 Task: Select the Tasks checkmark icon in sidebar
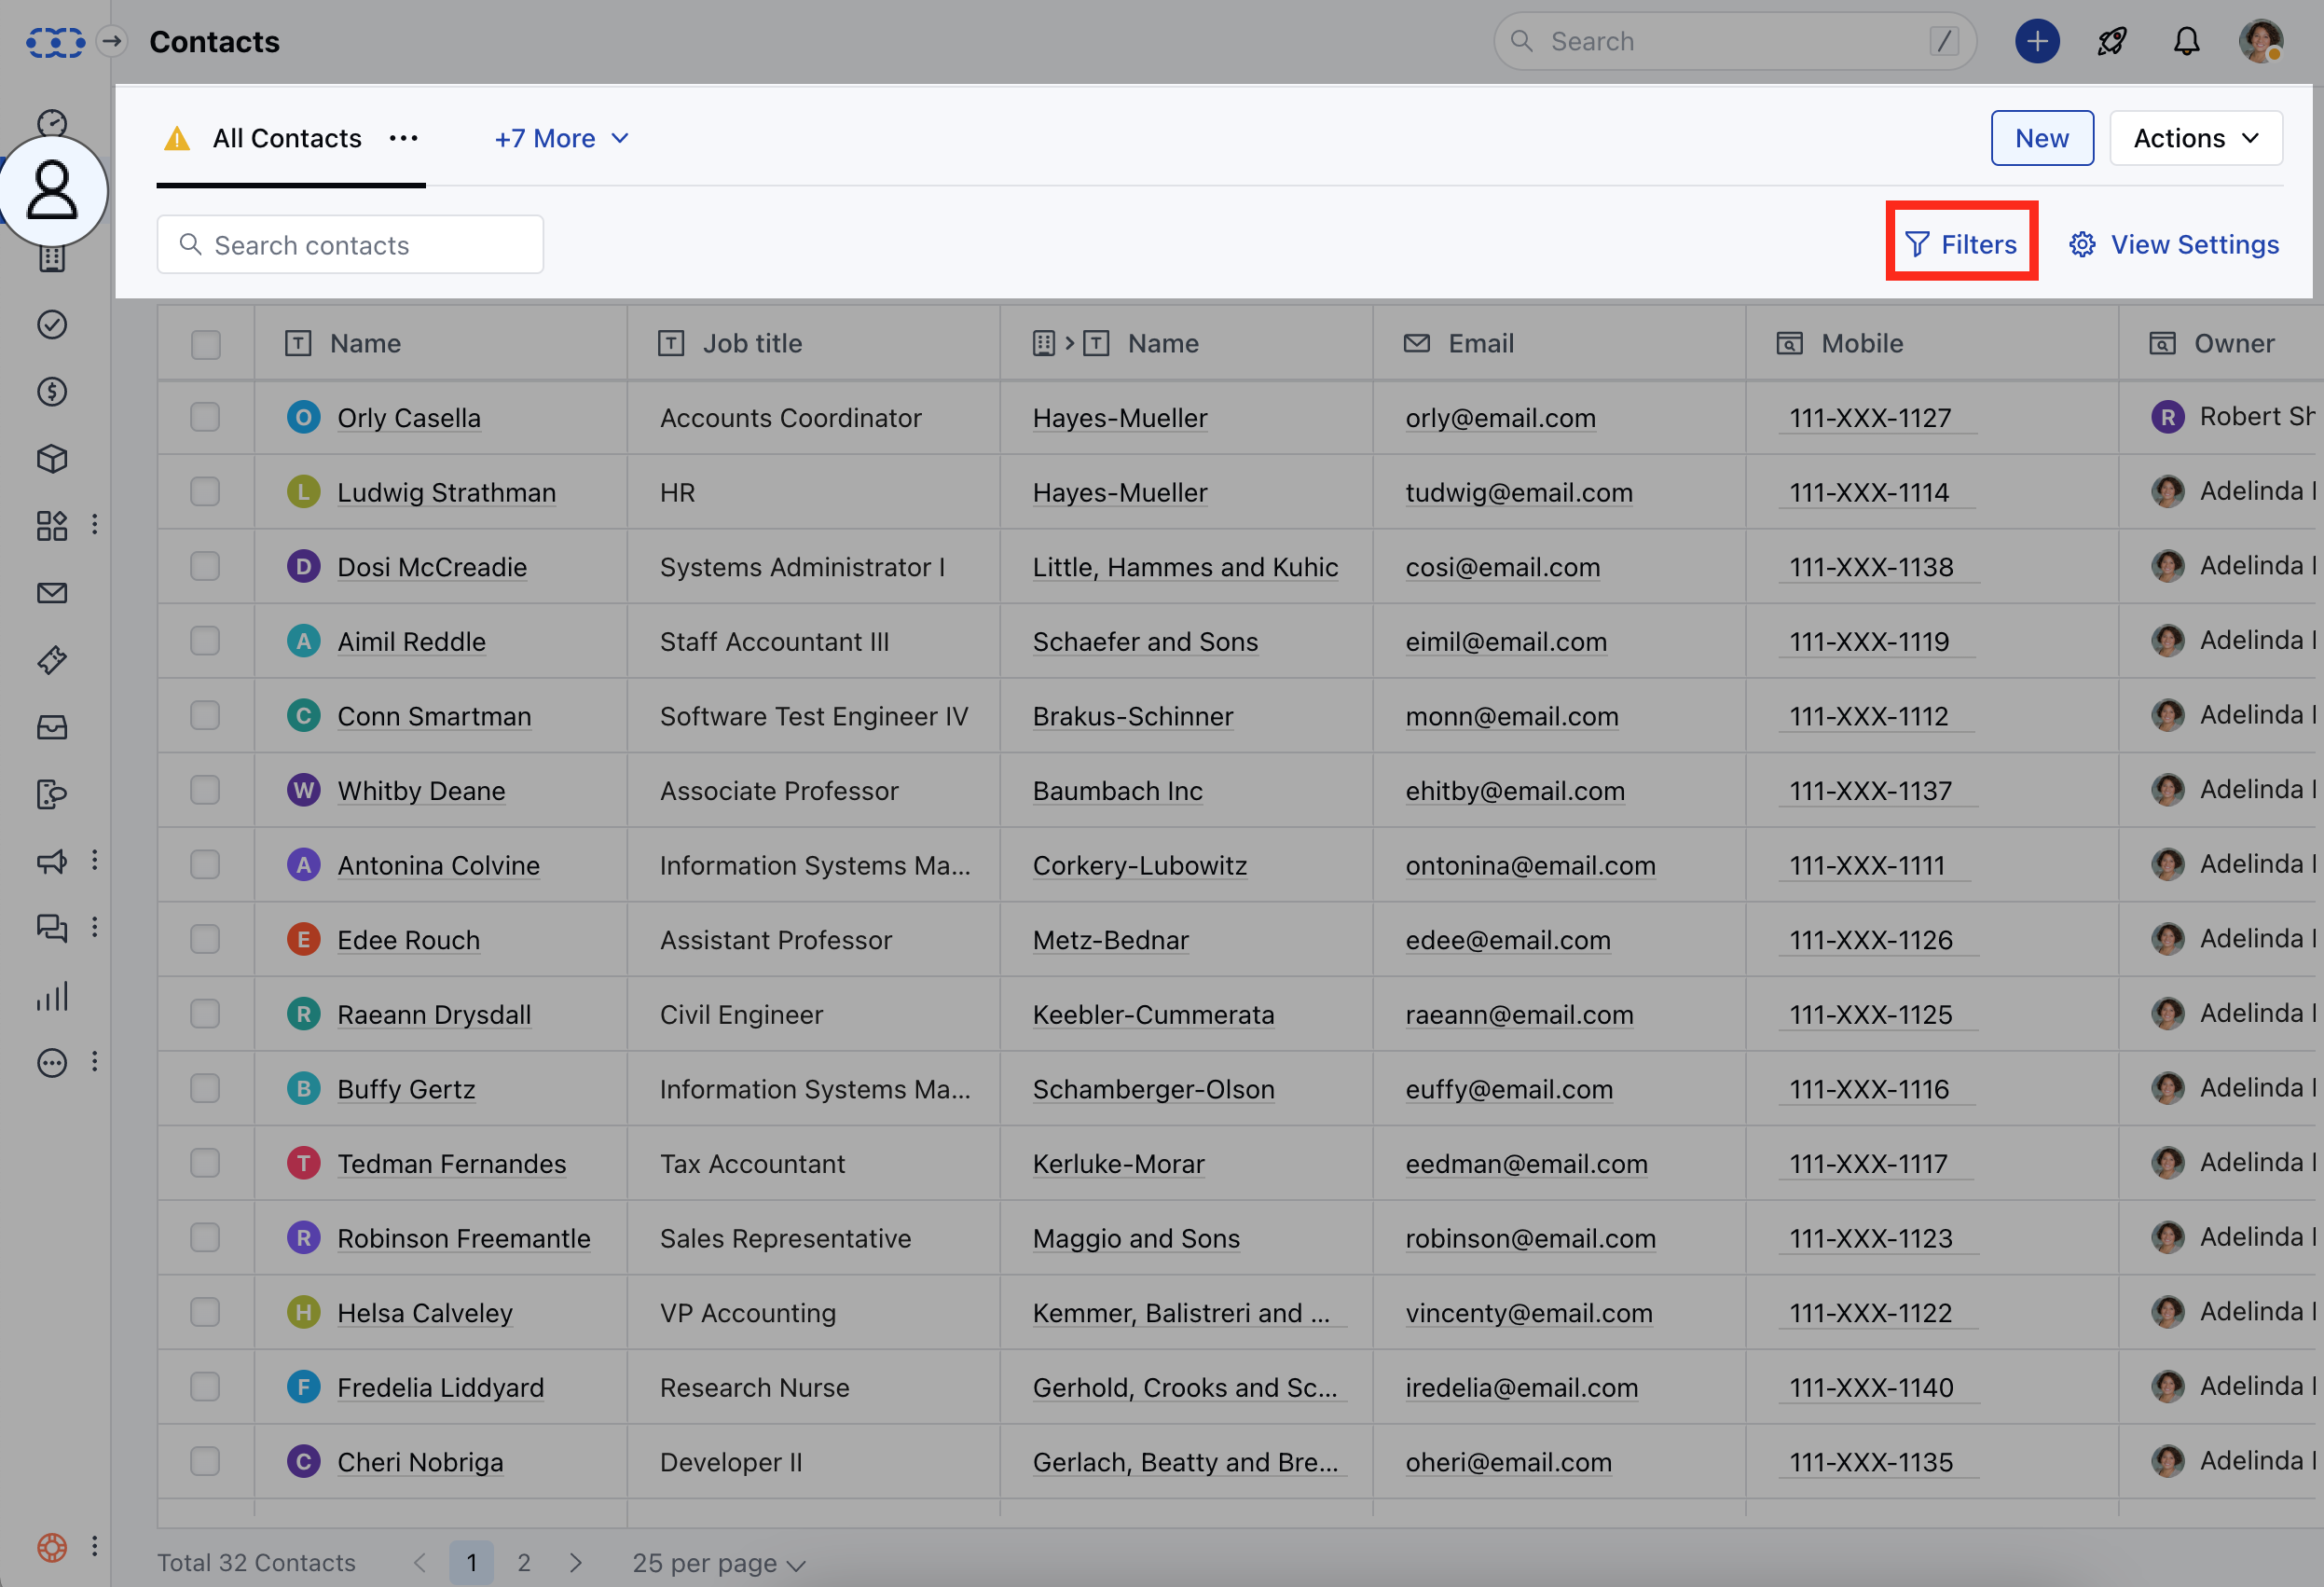[x=52, y=324]
